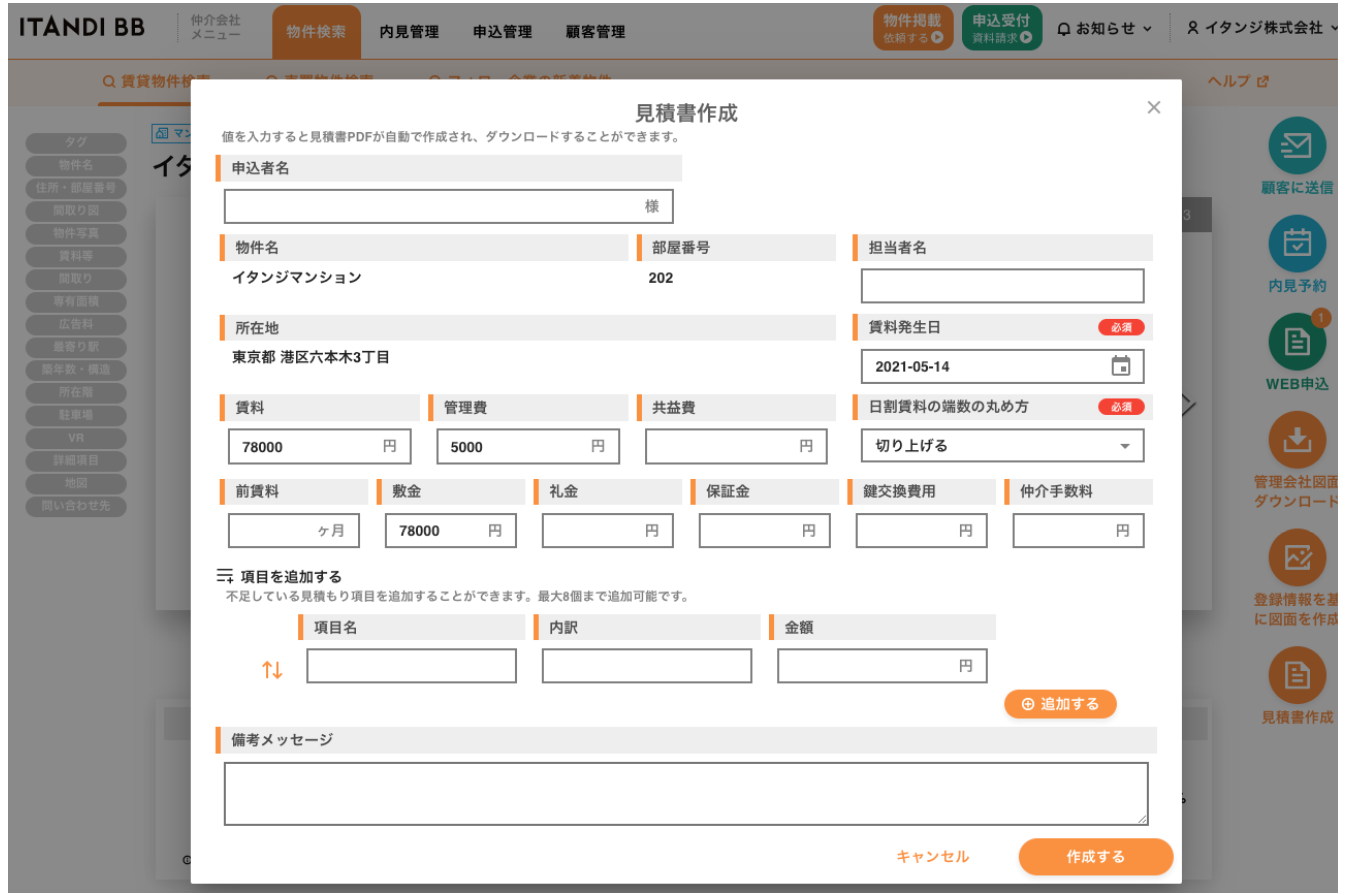Select the タグ filter in background list
The image size is (1350, 895).
pos(76,142)
